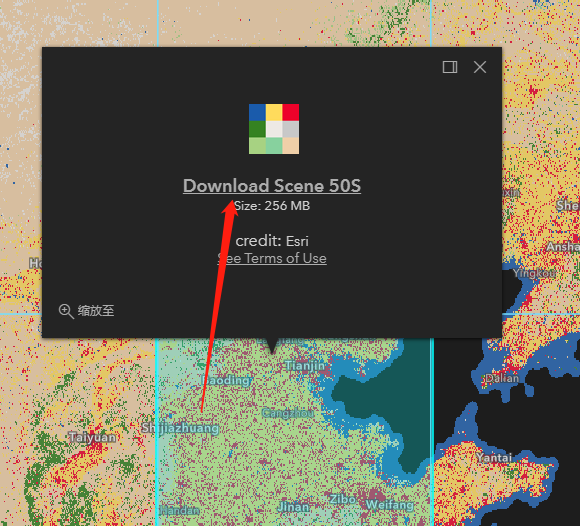Viewport: 580px width, 526px height.
Task: Click the Dalian city label
Action: [x=502, y=378]
